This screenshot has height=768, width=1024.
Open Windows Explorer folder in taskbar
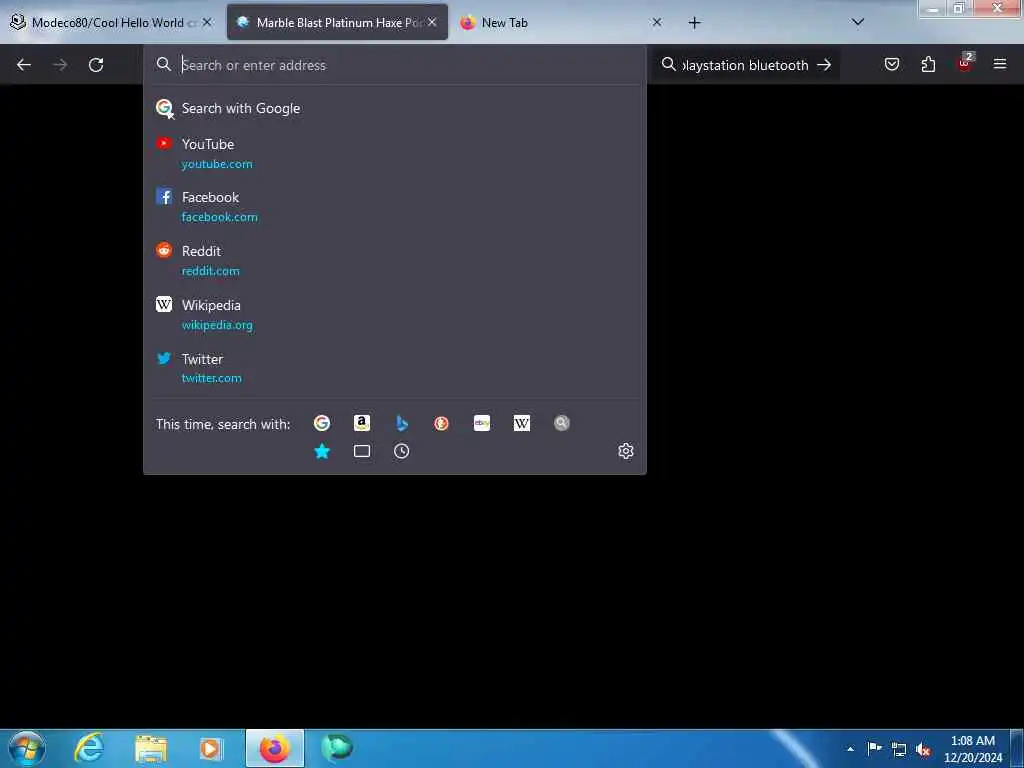(151, 748)
